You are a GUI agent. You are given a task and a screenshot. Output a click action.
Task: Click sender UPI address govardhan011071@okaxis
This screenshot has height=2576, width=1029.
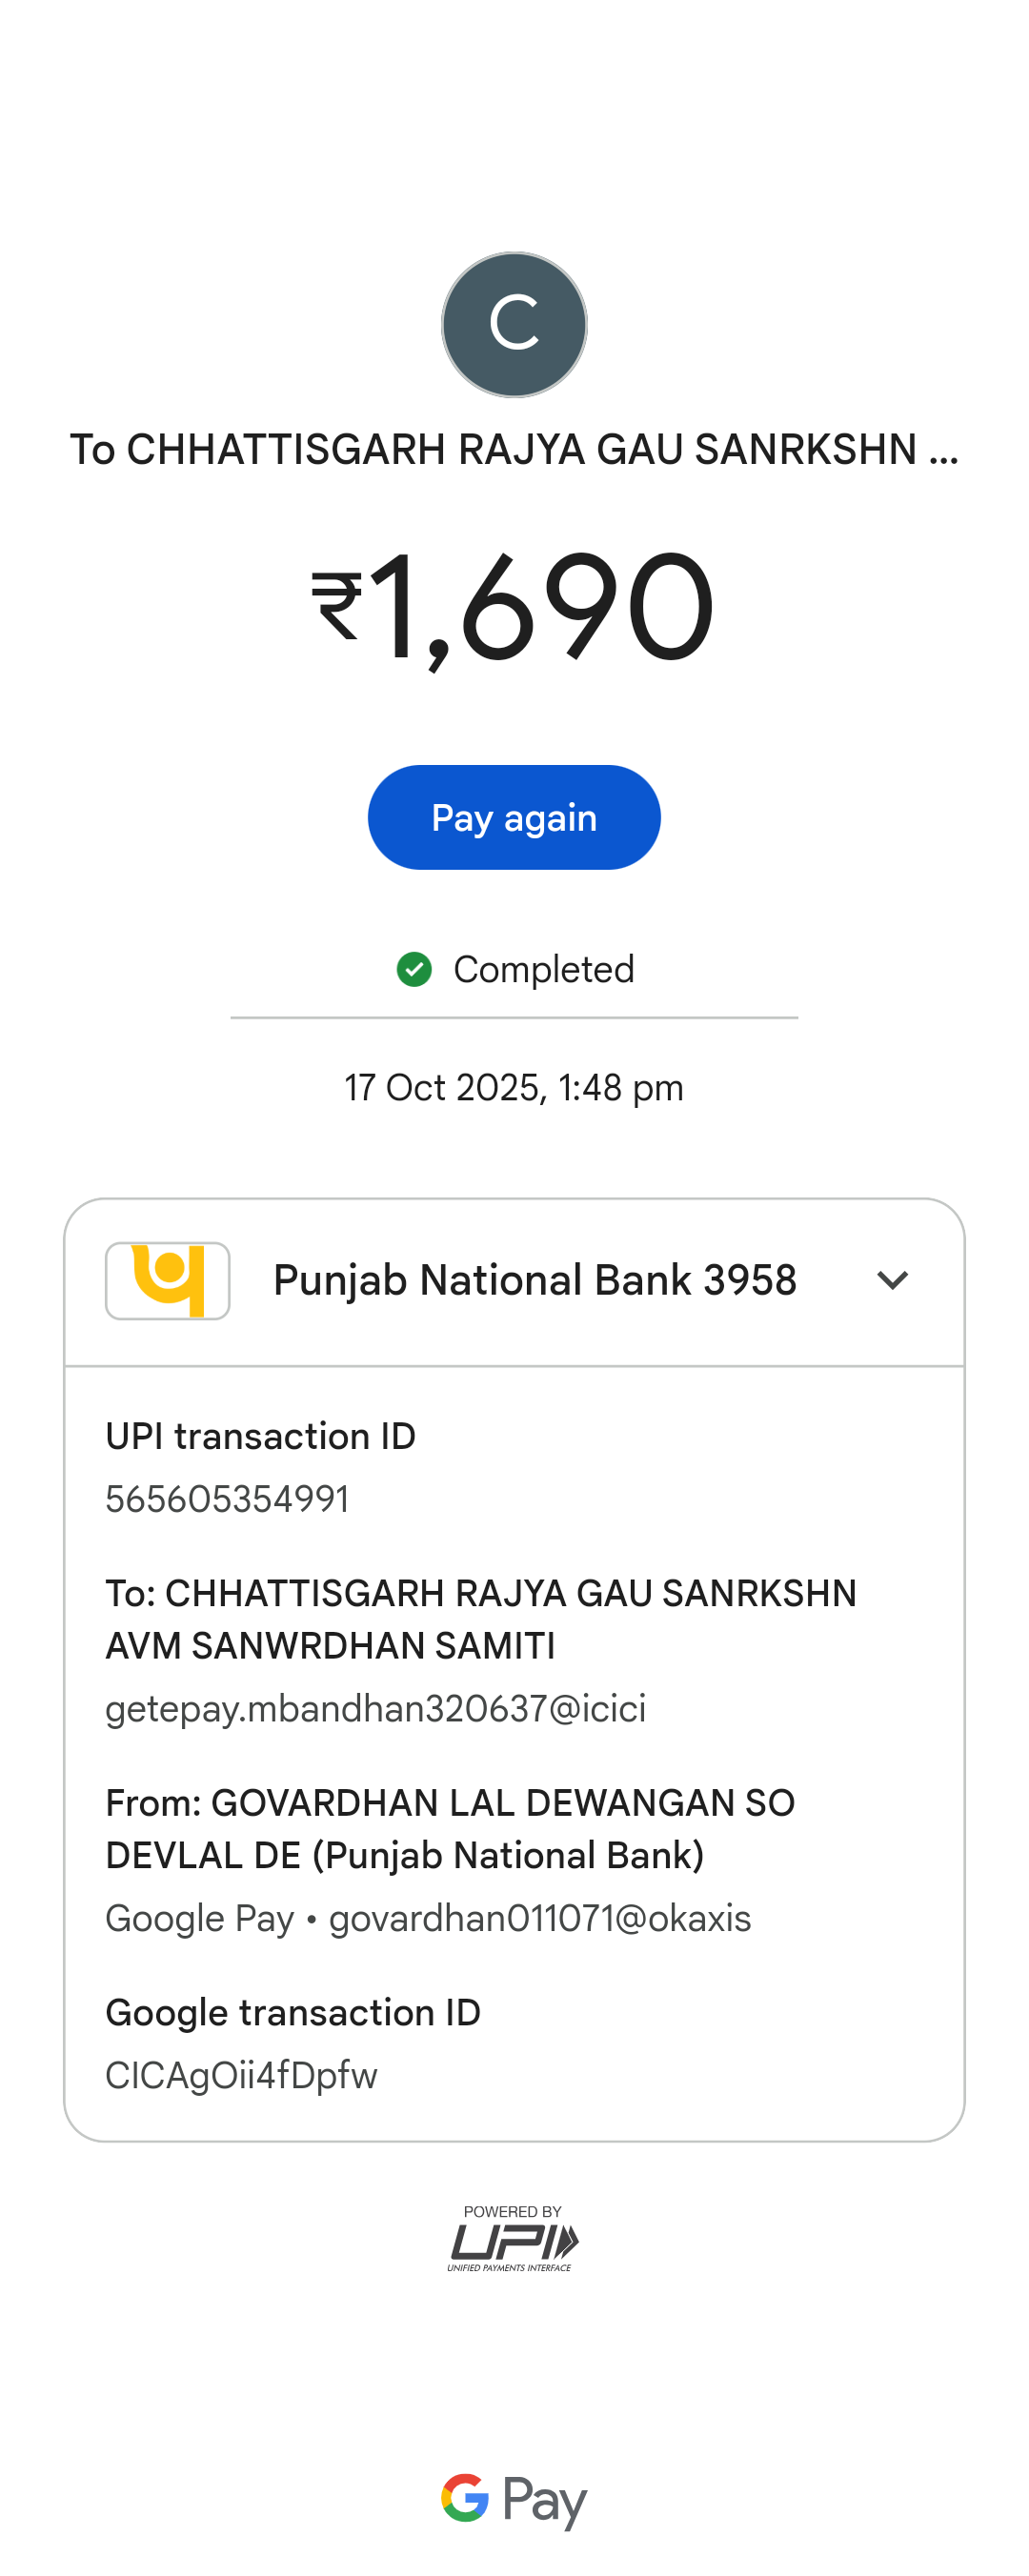540,1919
